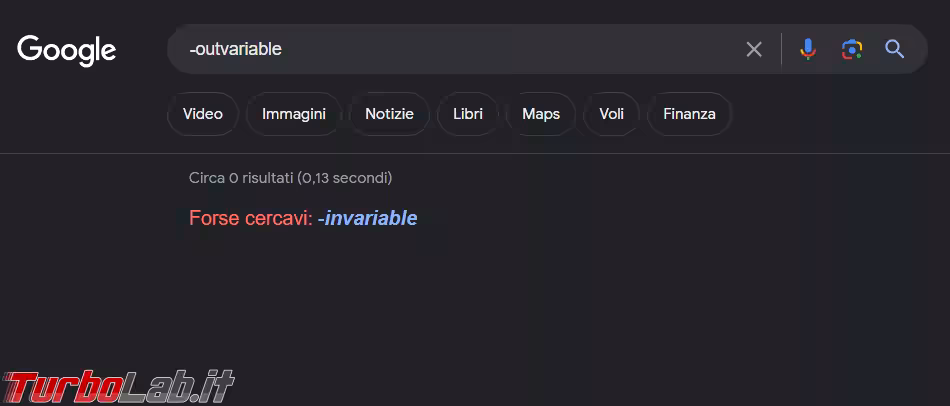Click the TurboLab.it watermark logo
950x406 pixels.
[x=118, y=385]
